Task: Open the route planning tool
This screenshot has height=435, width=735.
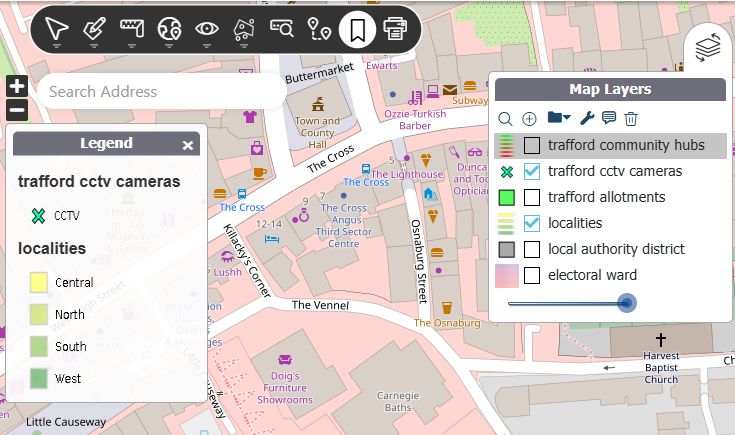Action: tap(319, 29)
